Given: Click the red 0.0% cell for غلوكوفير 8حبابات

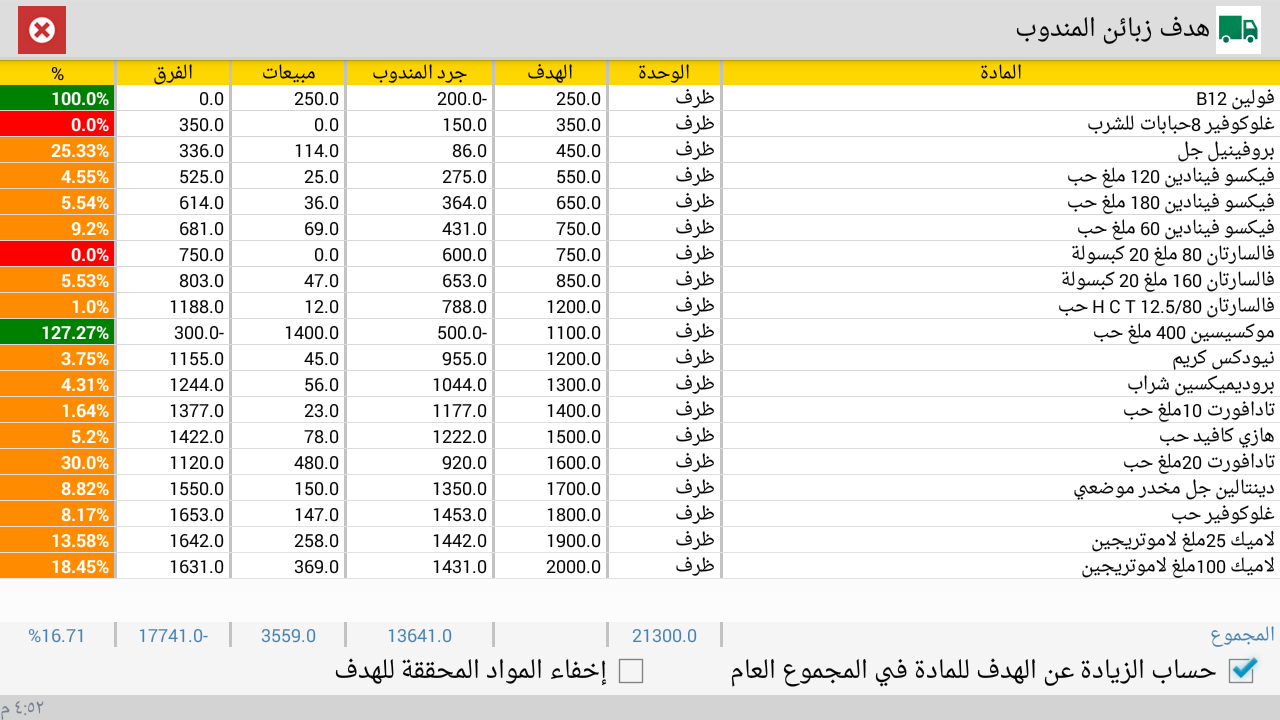Looking at the screenshot, I should click(x=57, y=124).
